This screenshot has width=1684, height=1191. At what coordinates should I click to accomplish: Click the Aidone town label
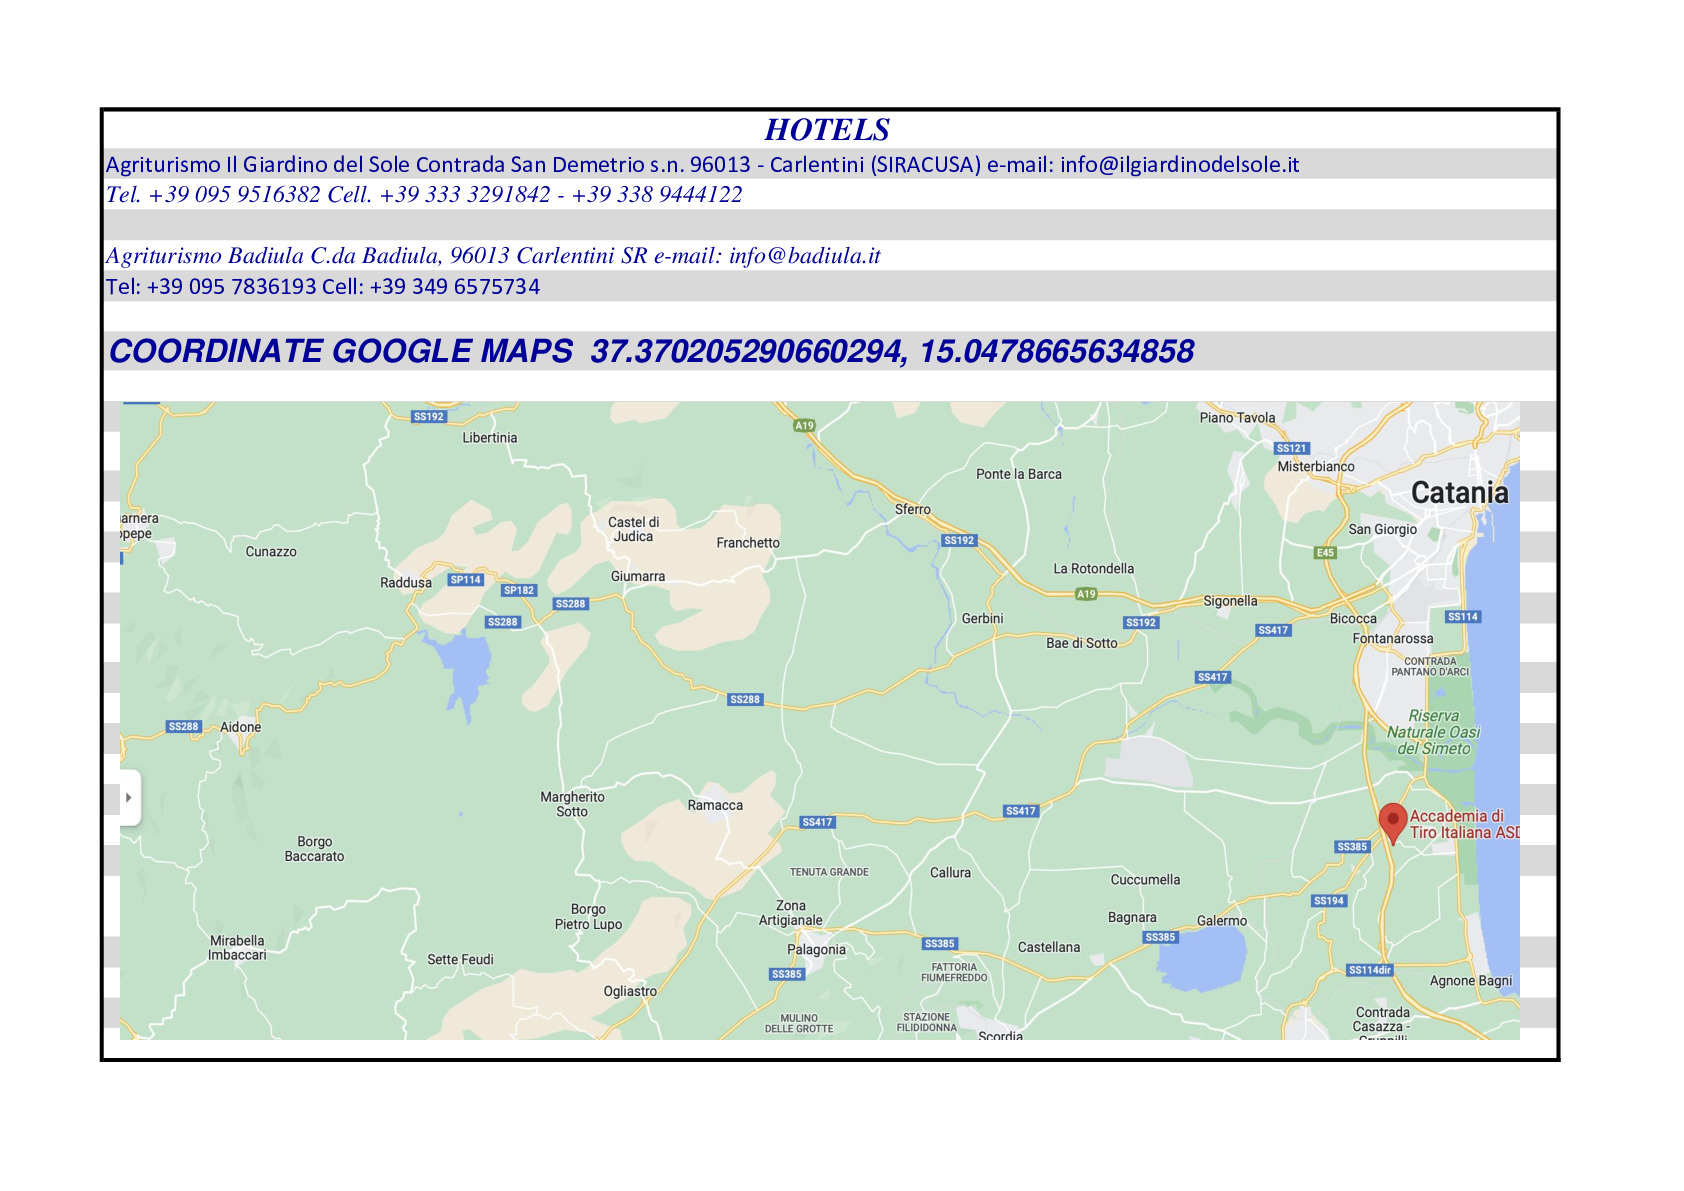(x=241, y=727)
